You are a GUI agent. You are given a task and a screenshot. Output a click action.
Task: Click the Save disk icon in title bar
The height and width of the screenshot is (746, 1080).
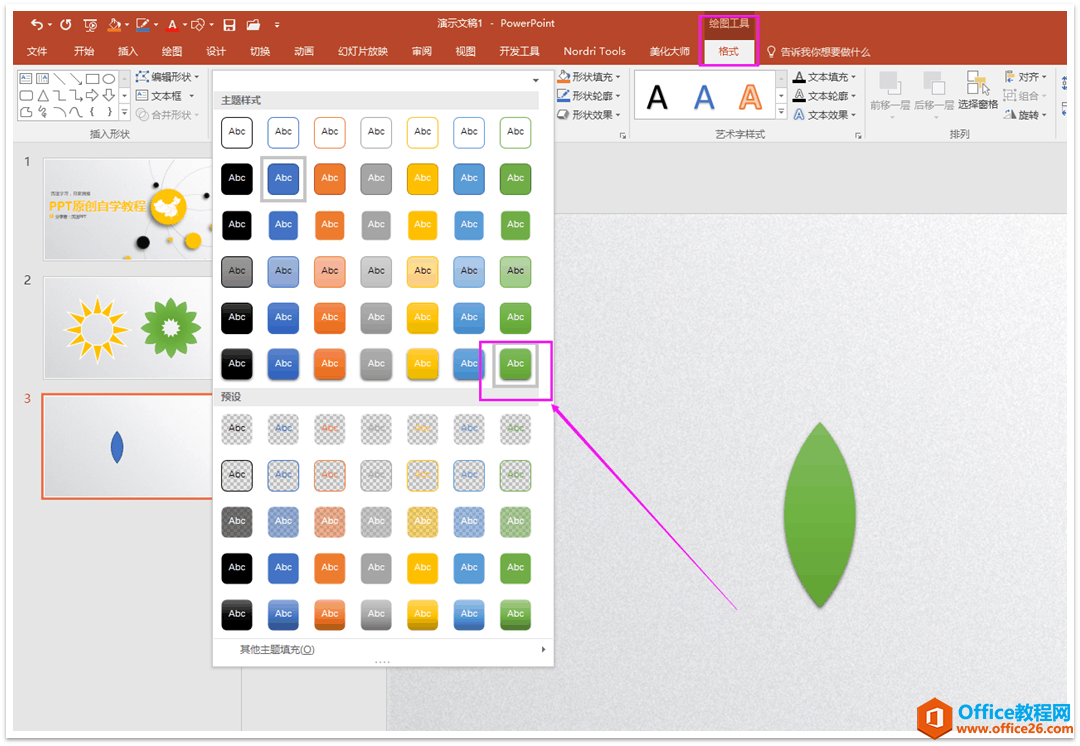[229, 25]
